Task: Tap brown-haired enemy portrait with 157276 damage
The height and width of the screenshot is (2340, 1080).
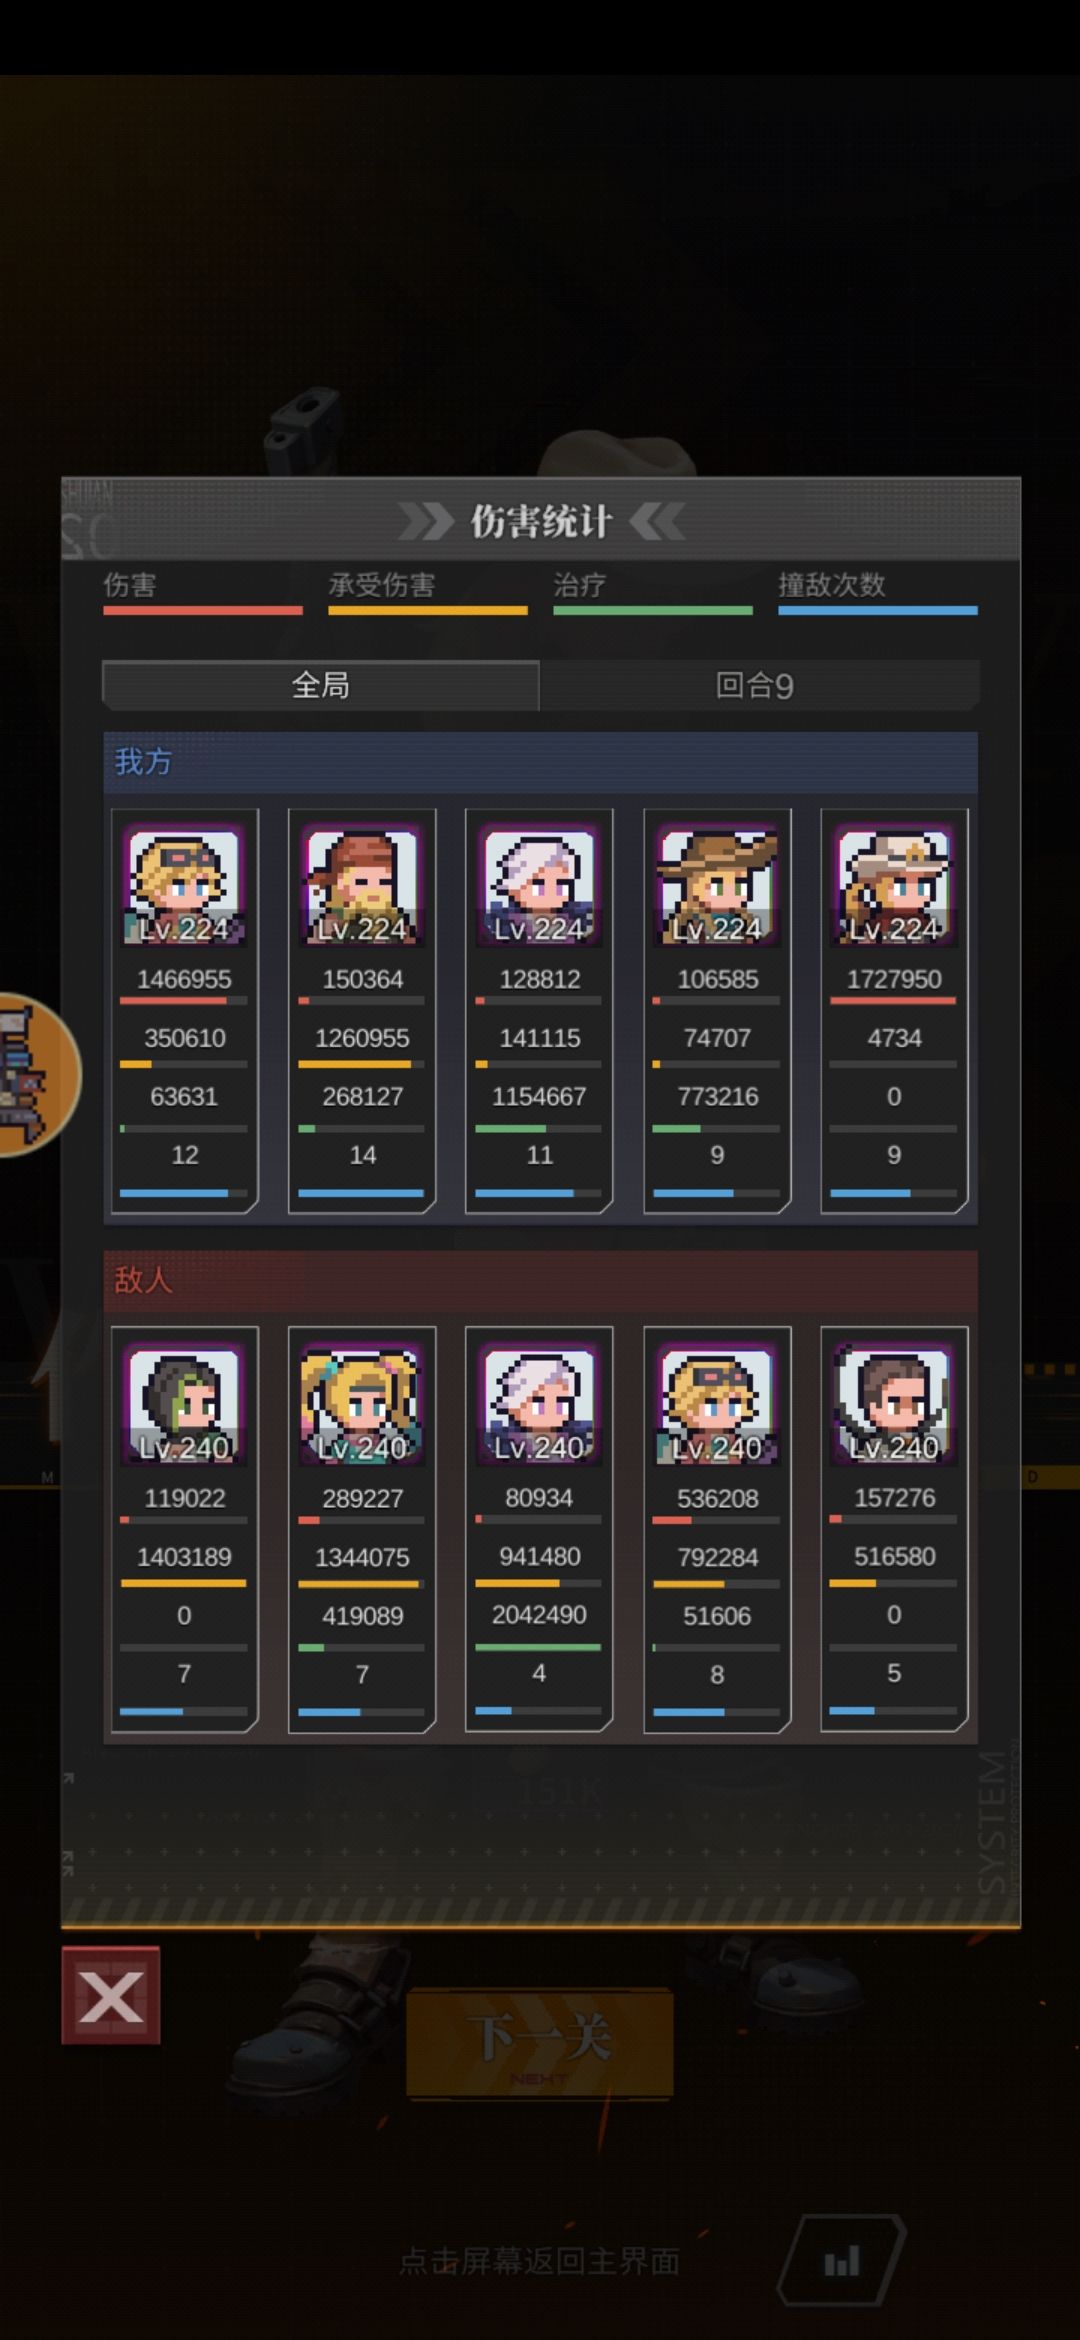Action: tap(894, 1404)
